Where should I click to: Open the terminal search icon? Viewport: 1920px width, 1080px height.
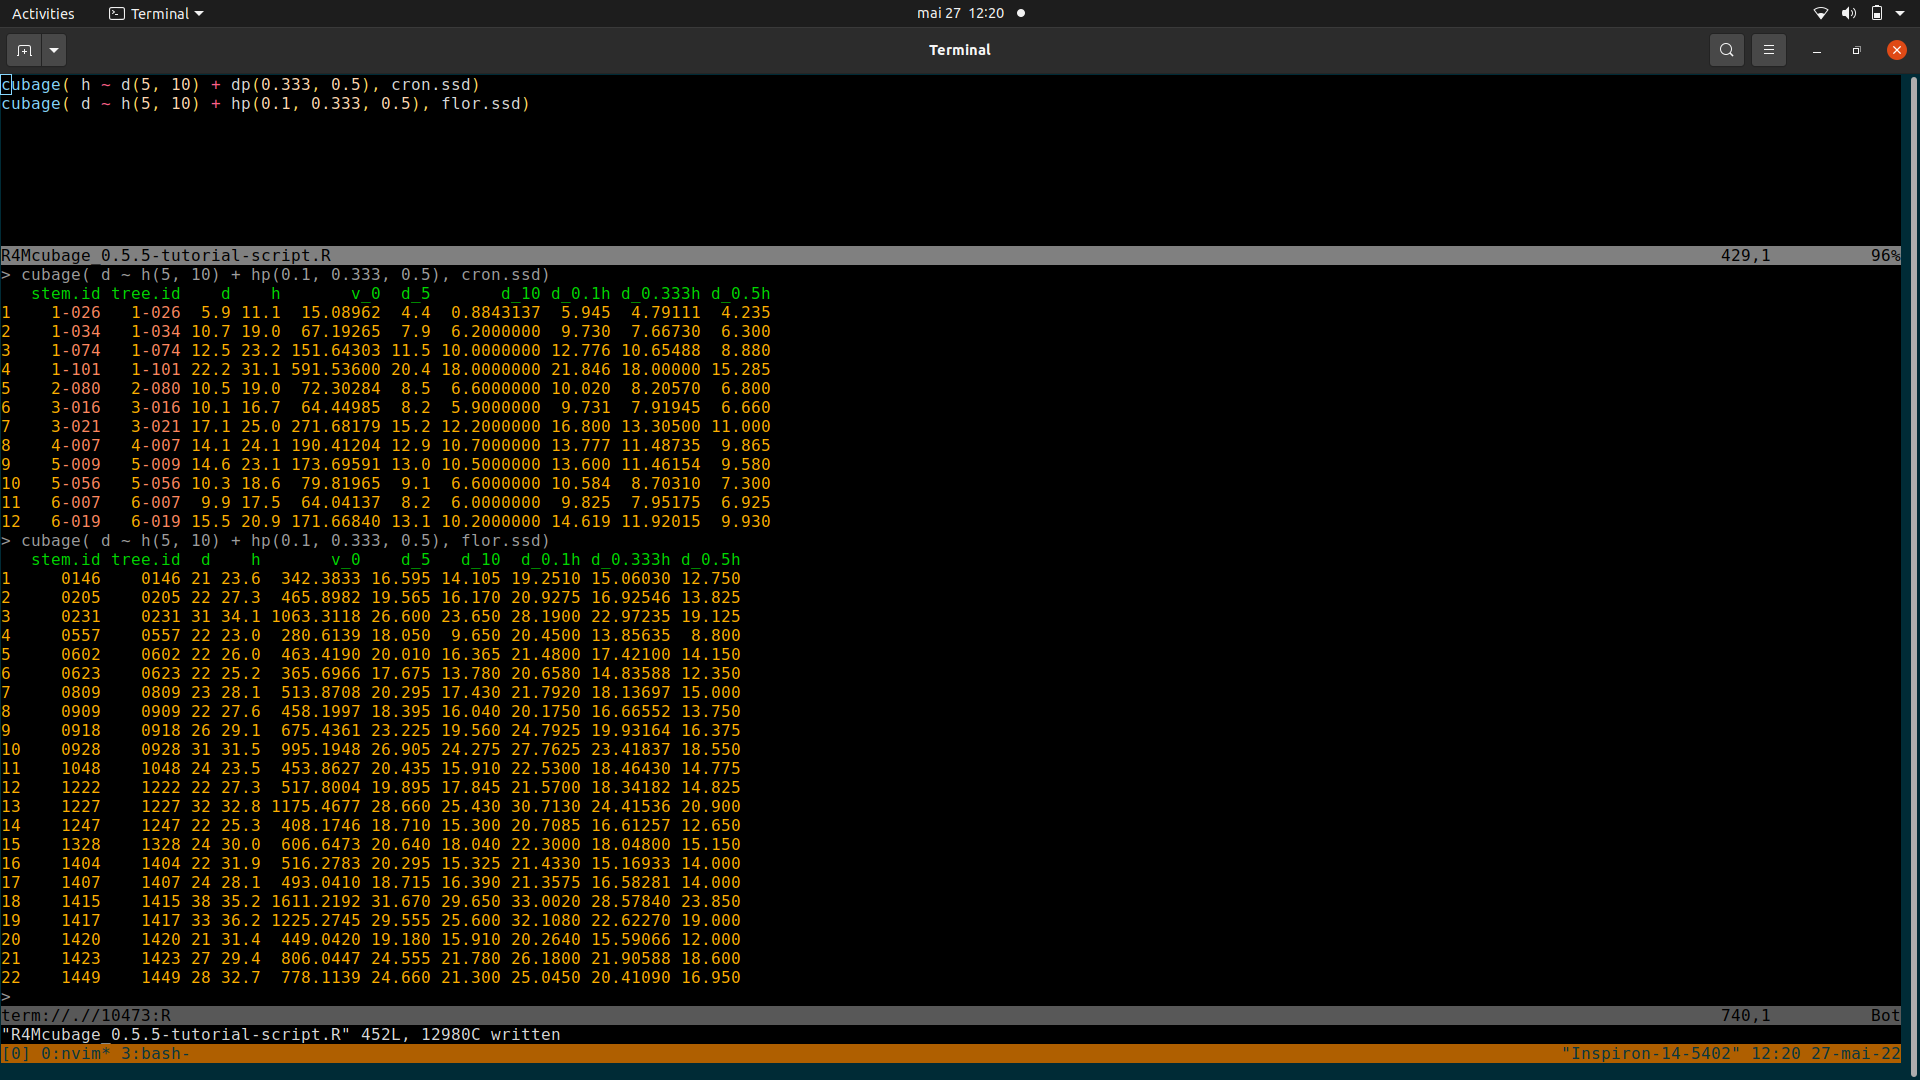pos(1726,50)
